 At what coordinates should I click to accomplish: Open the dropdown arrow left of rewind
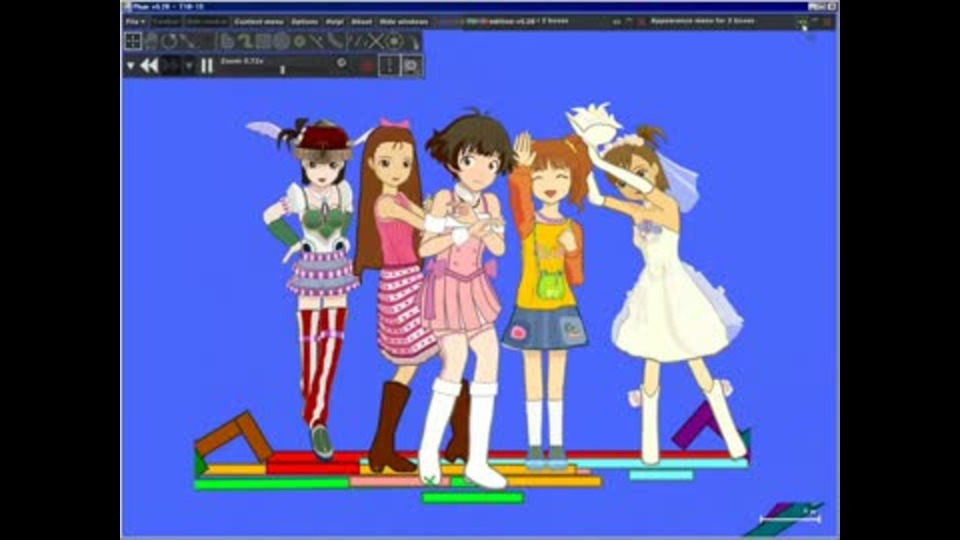pos(130,66)
